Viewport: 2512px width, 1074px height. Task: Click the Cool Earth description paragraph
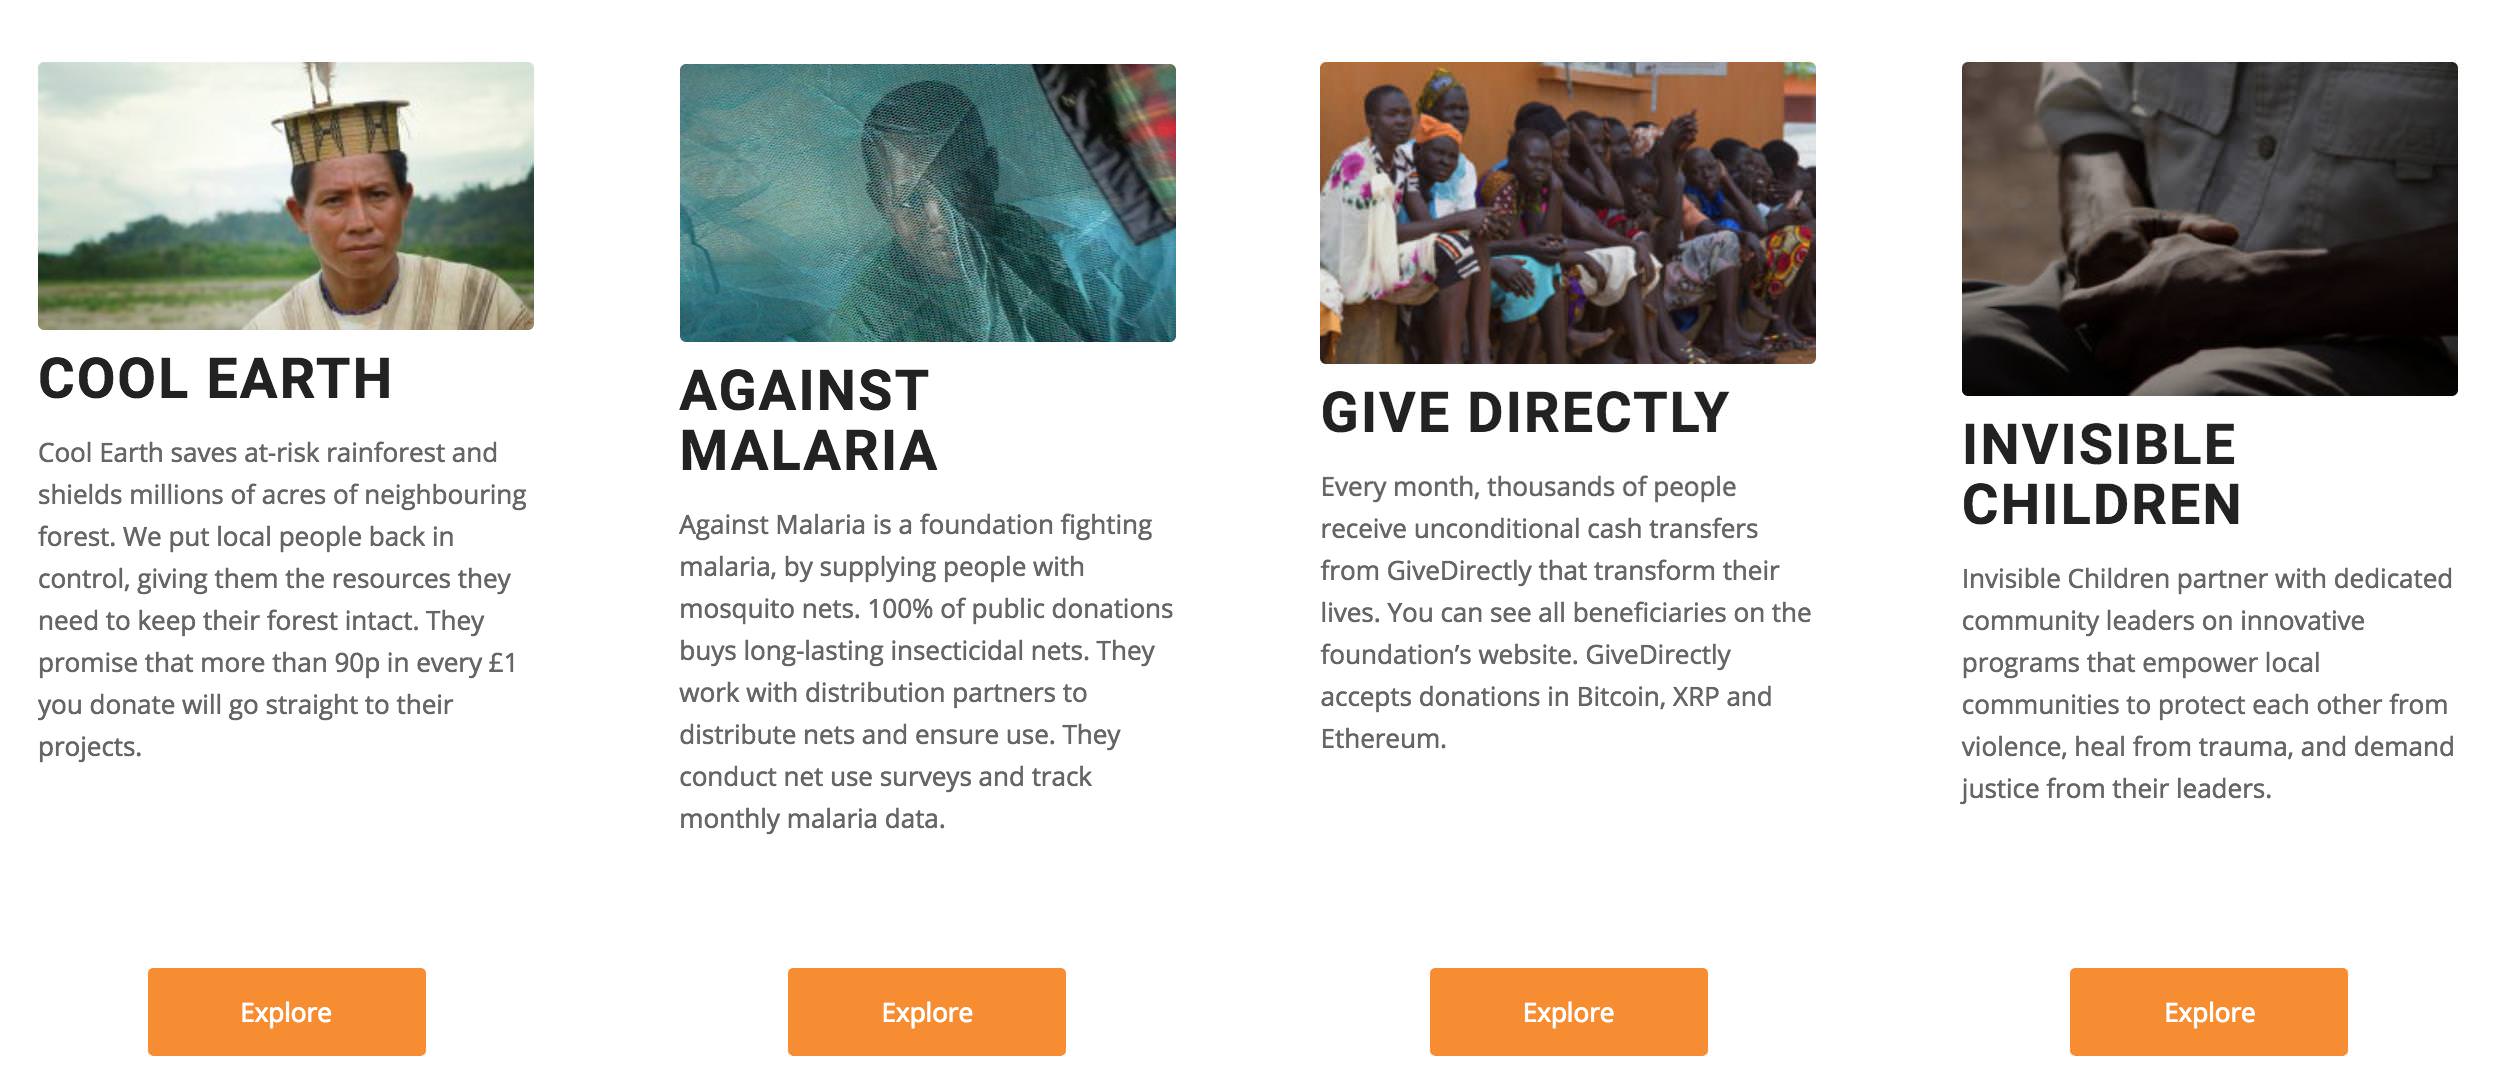pos(282,599)
